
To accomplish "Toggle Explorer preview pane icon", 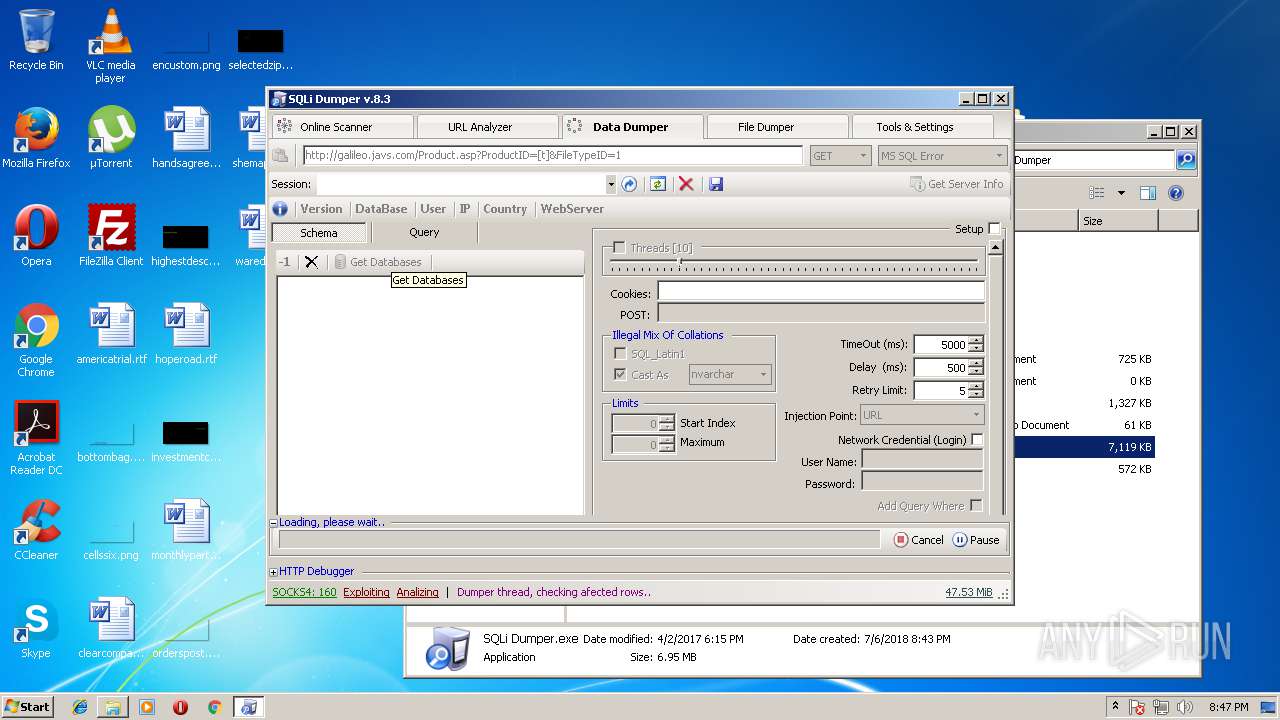I will coord(1148,193).
